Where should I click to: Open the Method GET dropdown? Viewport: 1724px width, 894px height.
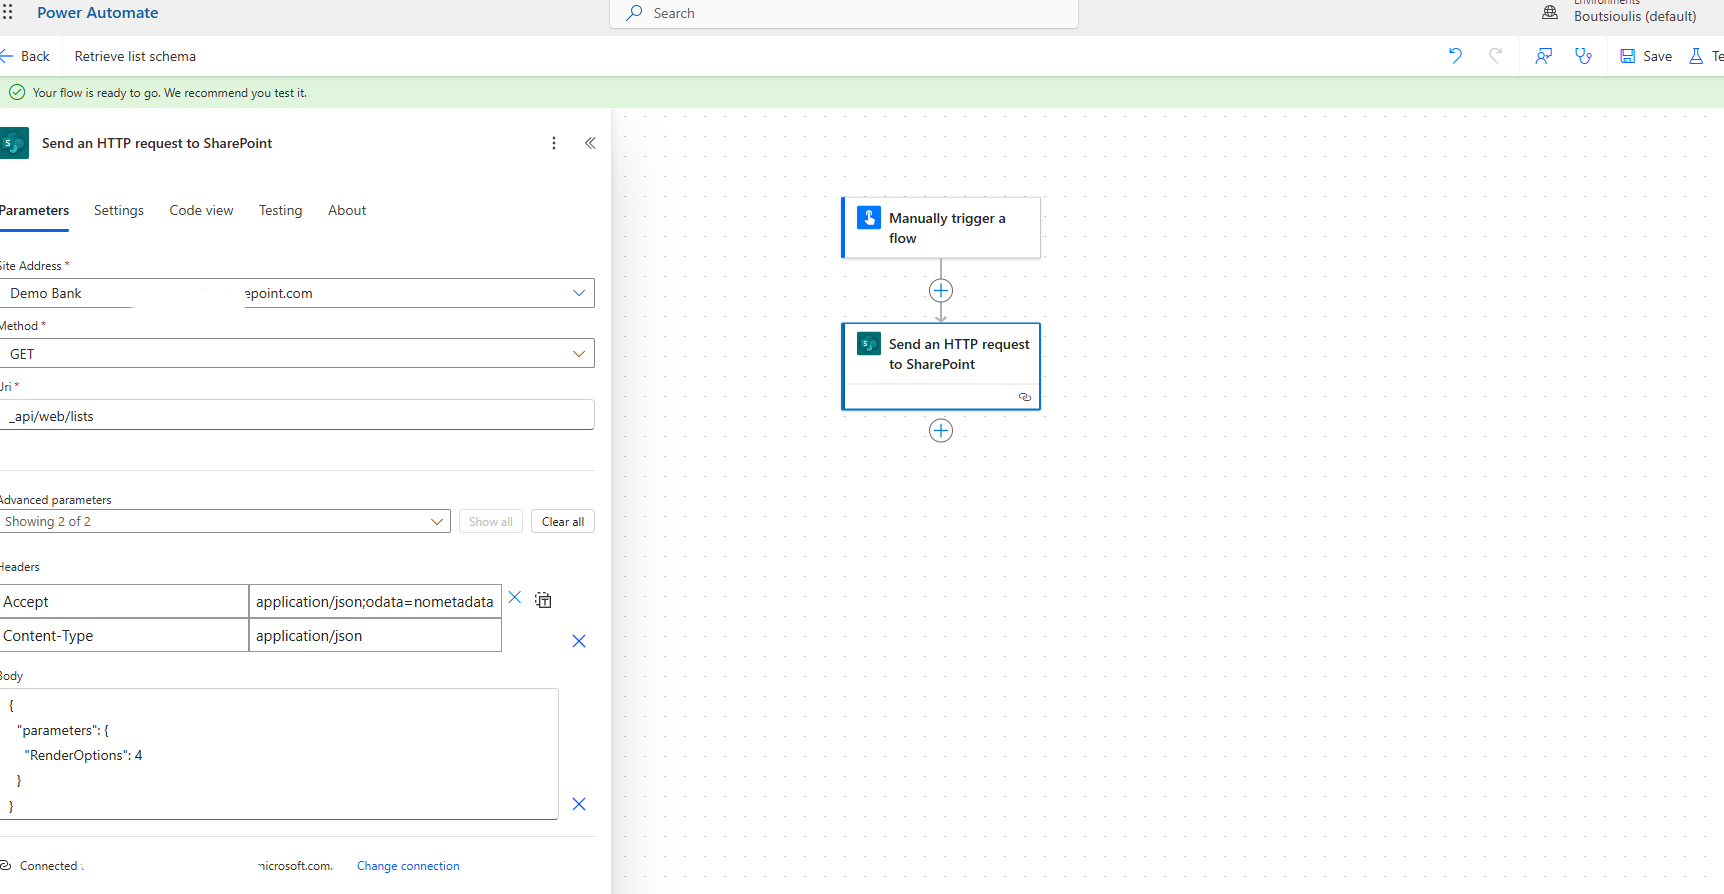click(578, 354)
